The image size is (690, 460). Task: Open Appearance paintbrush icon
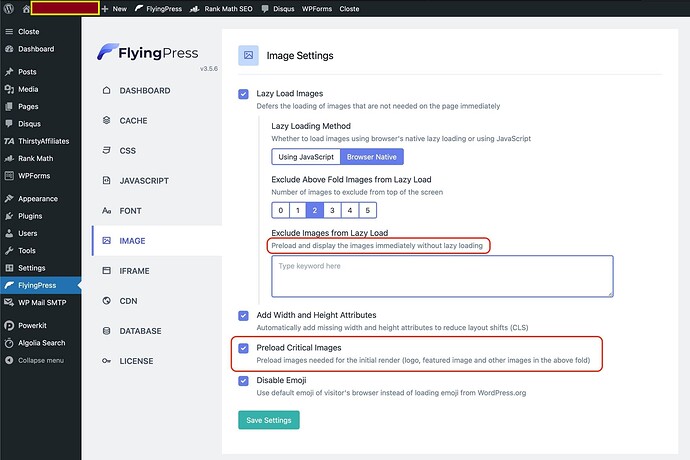(9, 199)
